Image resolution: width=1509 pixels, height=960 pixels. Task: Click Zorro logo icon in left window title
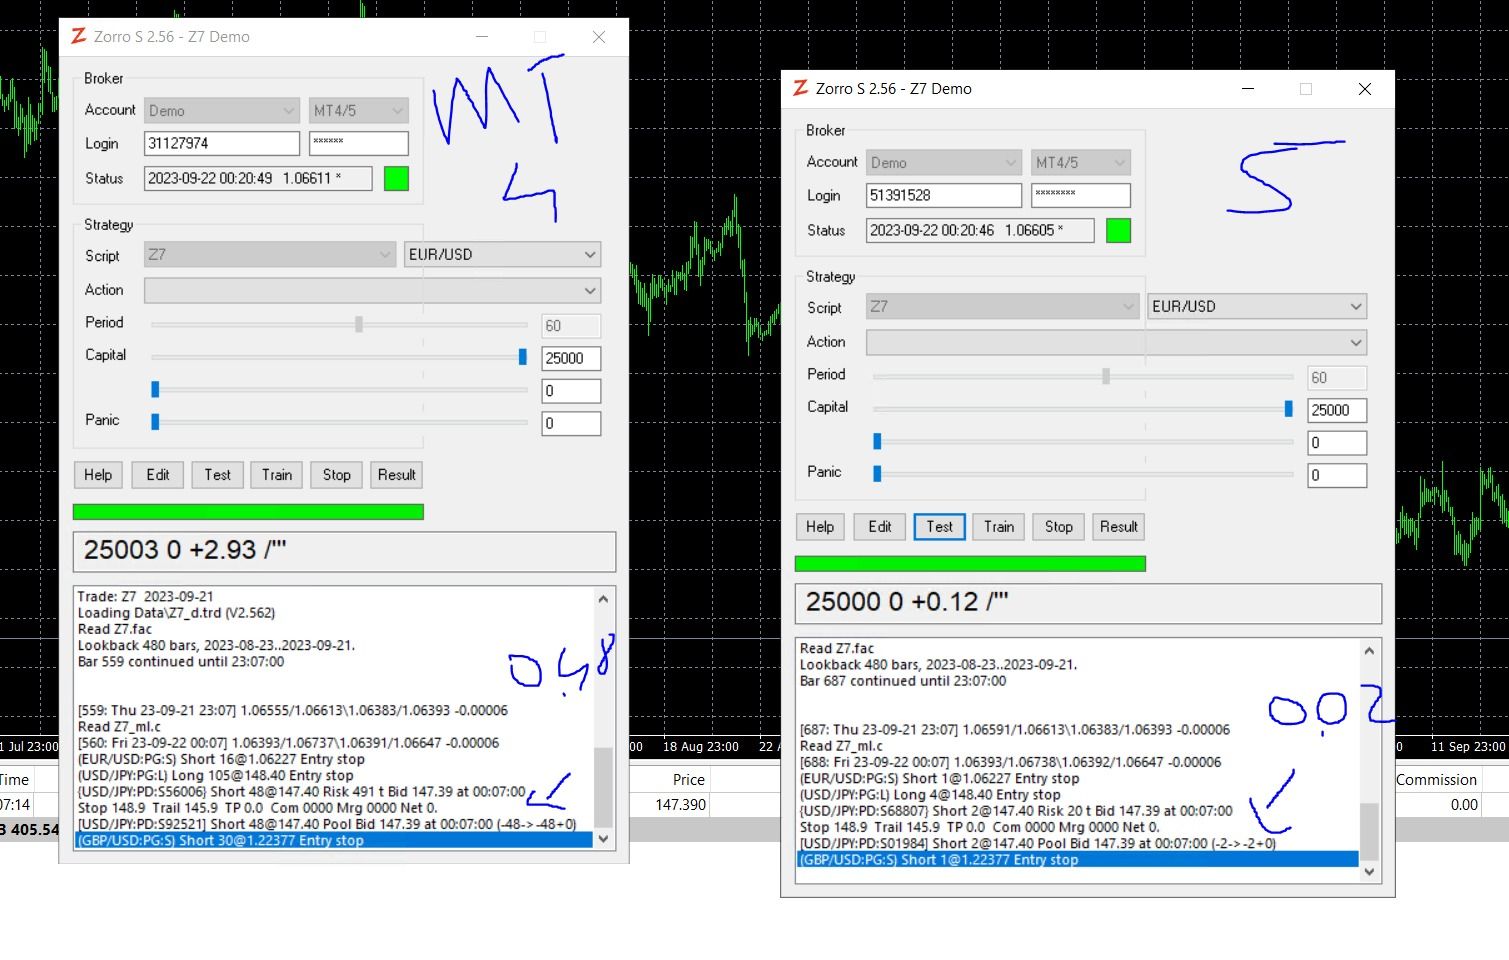(x=78, y=36)
